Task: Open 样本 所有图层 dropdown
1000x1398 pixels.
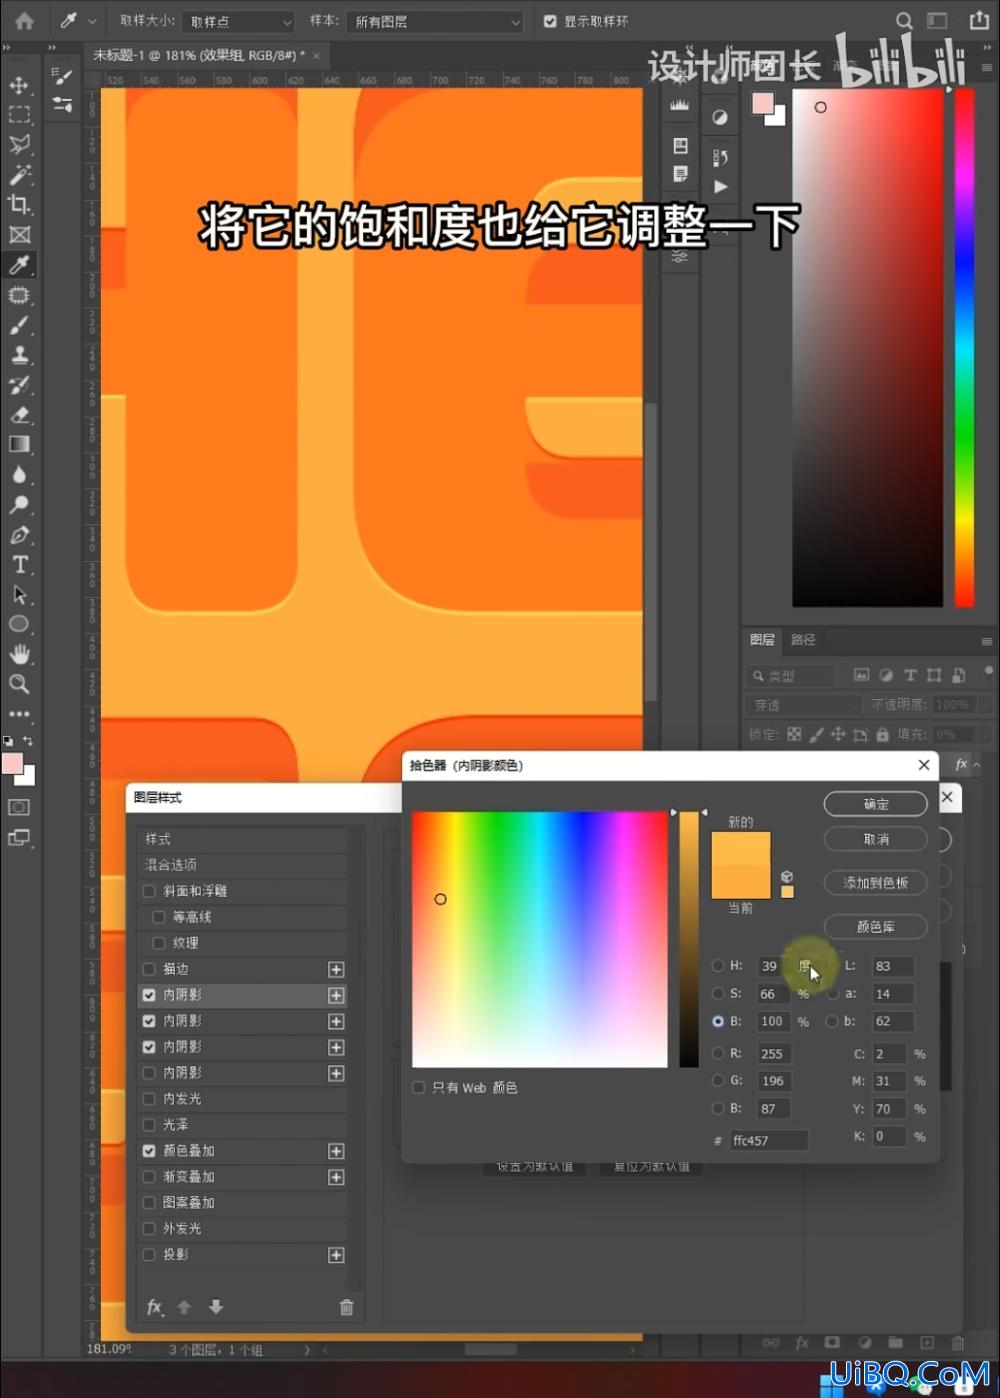Action: pyautogui.click(x=435, y=21)
